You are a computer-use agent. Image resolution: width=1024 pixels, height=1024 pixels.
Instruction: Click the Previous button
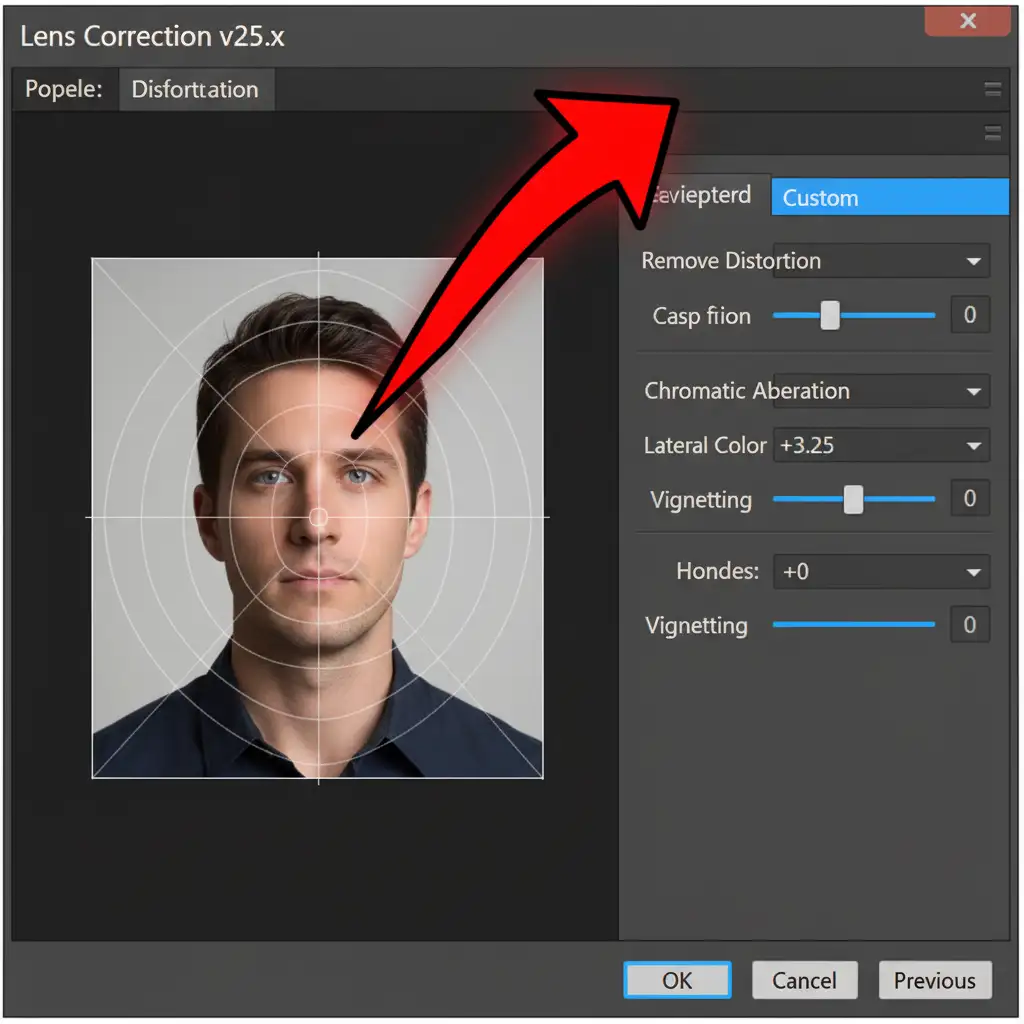point(934,980)
